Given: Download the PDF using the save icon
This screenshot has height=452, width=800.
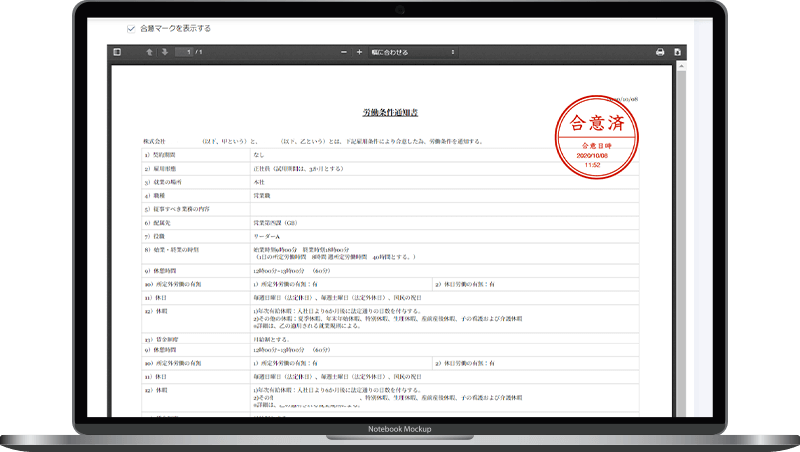Looking at the screenshot, I should click(677, 52).
